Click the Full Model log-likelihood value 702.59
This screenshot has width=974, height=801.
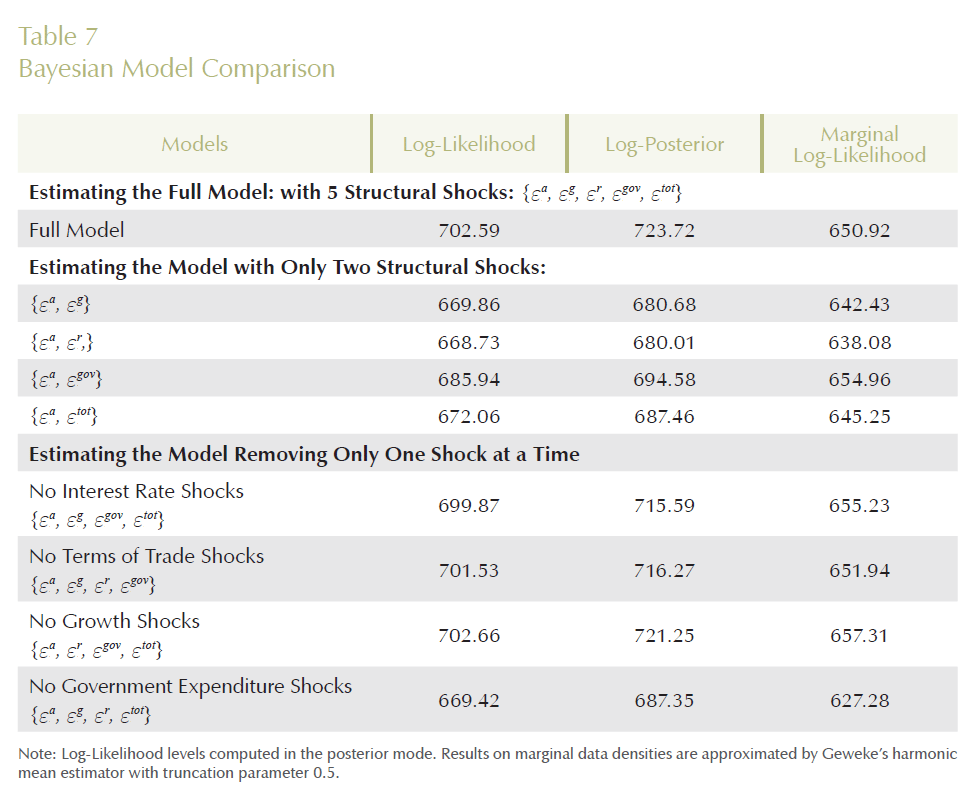[x=469, y=230]
